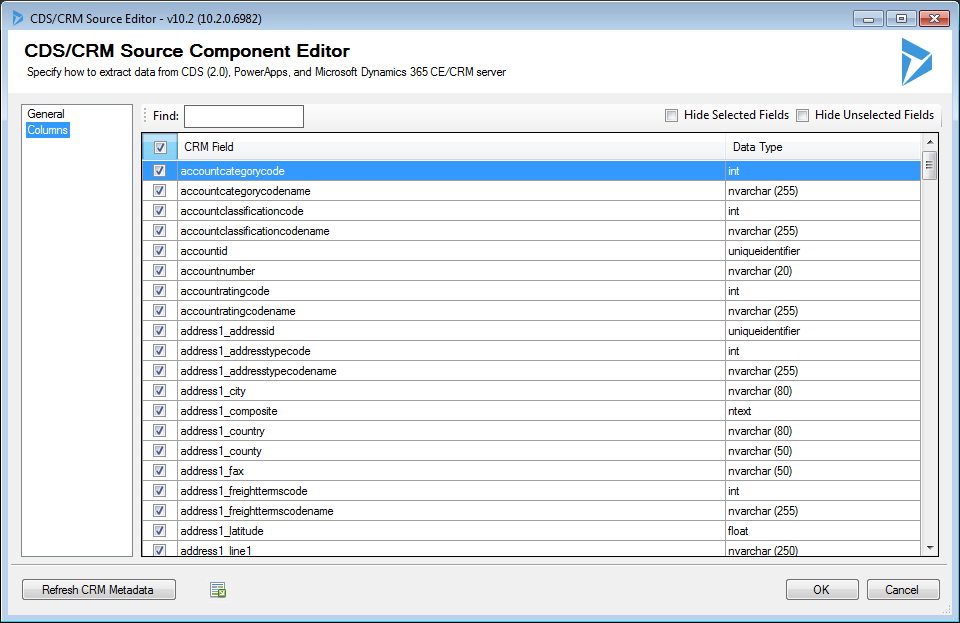This screenshot has height=623, width=960.
Task: Select the Columns page
Action: (48, 130)
